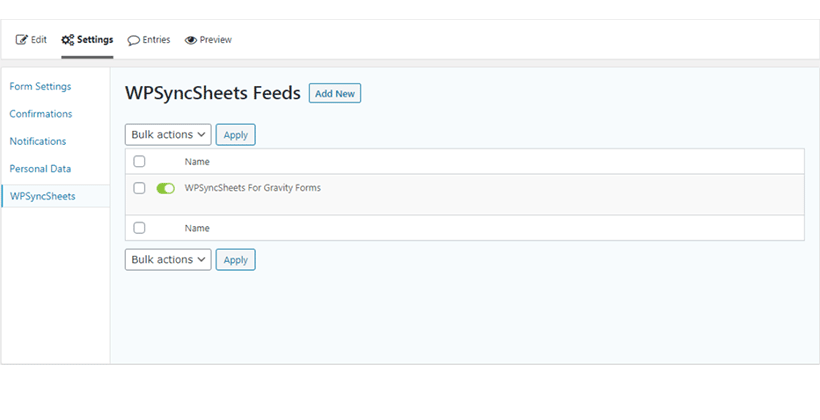Screen dimensions: 820x420
Task: Open the top Bulk actions dropdown
Action: tap(168, 134)
